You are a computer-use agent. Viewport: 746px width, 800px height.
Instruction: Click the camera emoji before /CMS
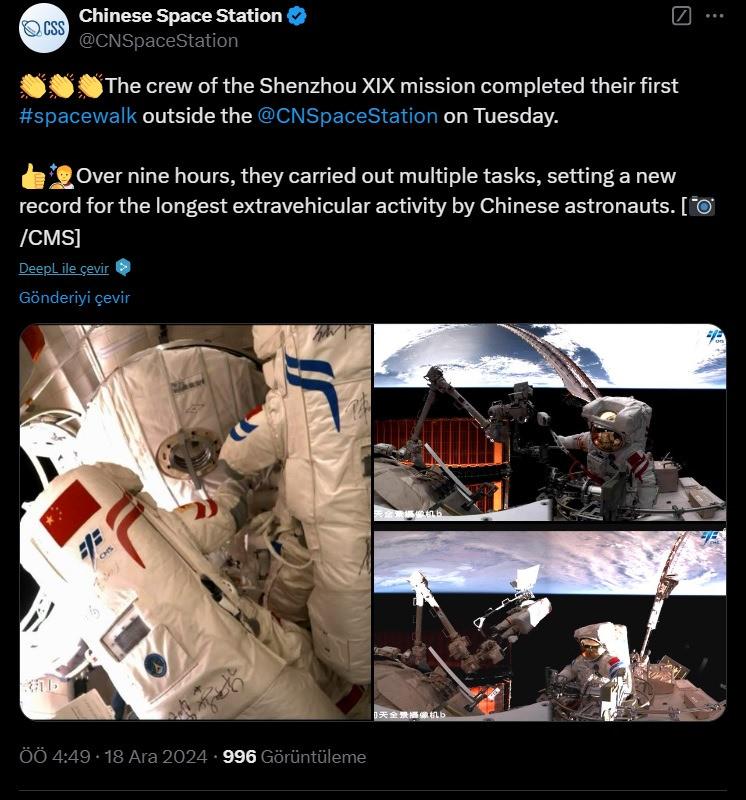tap(702, 206)
